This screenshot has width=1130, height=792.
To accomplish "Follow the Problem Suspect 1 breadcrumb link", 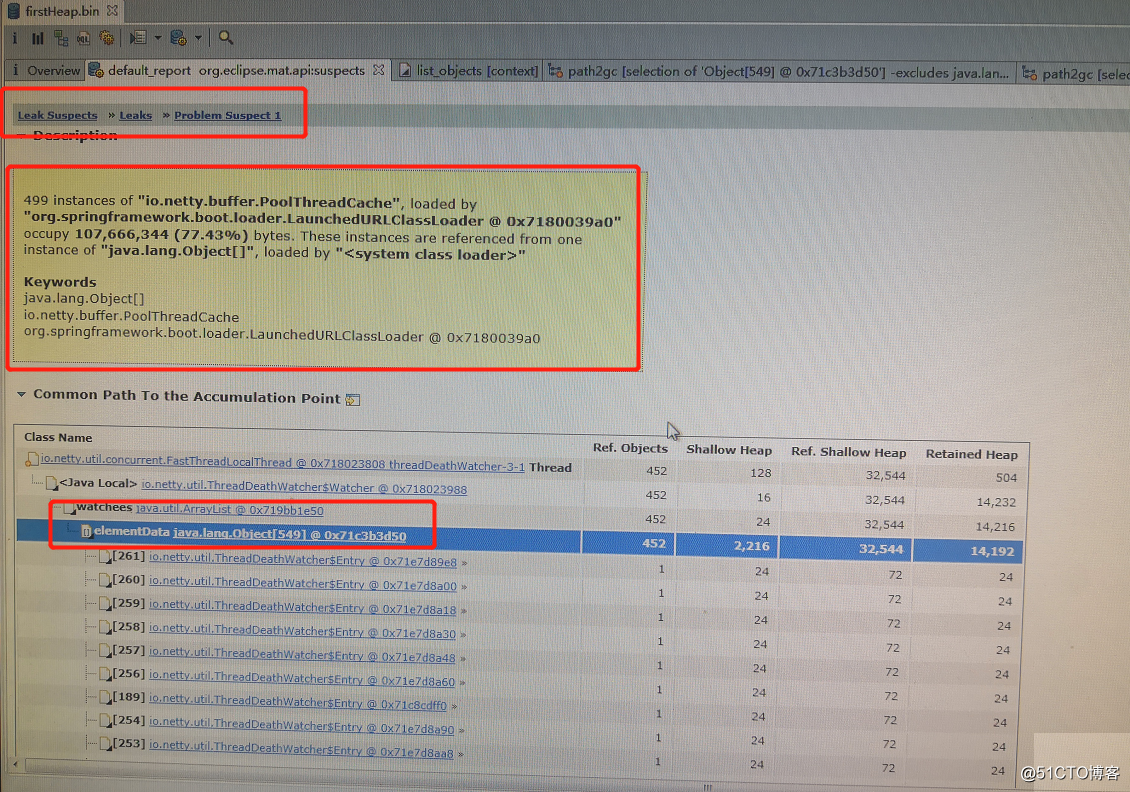I will 228,115.
